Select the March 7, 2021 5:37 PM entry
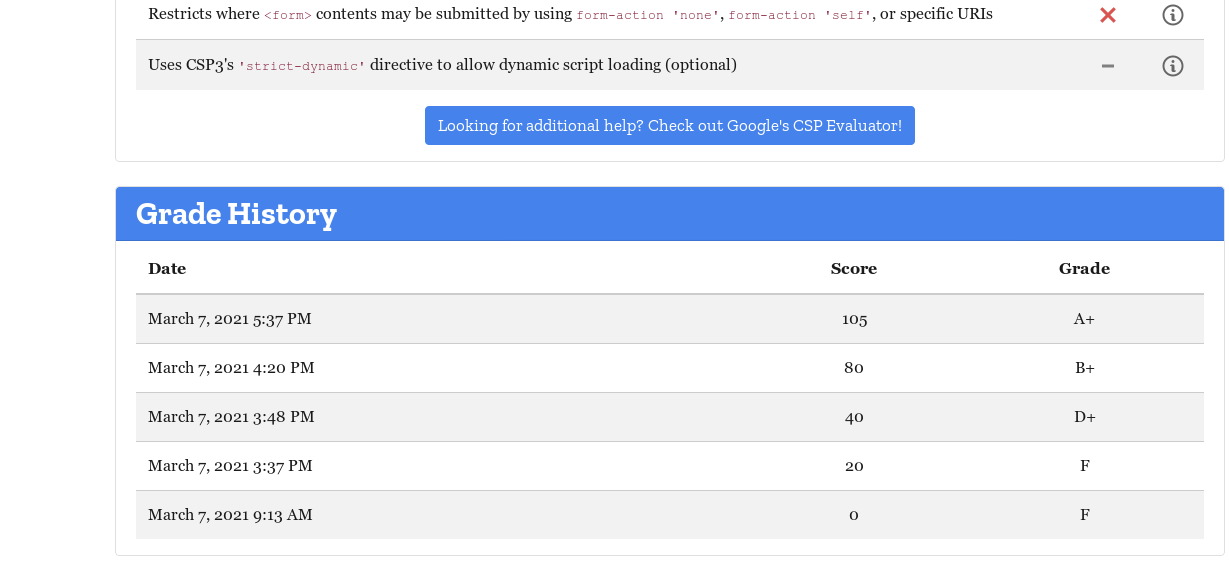Screen dimensions: 1229x566 [x=230, y=319]
